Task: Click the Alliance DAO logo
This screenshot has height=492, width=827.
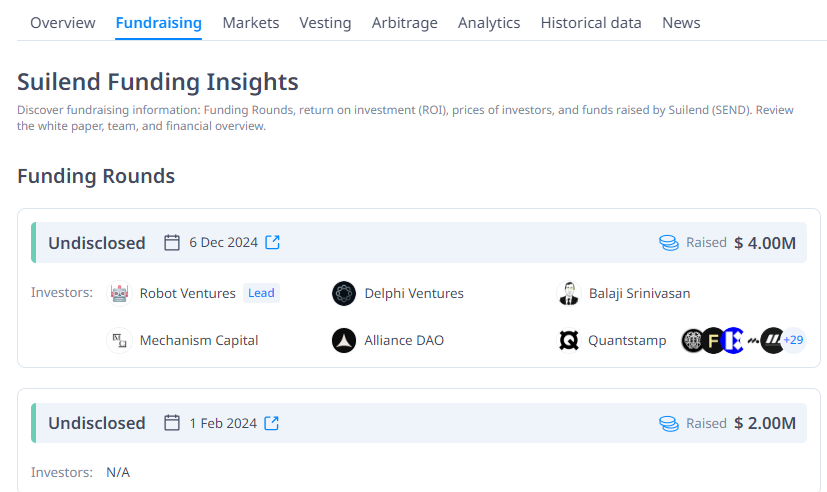Action: [x=344, y=340]
